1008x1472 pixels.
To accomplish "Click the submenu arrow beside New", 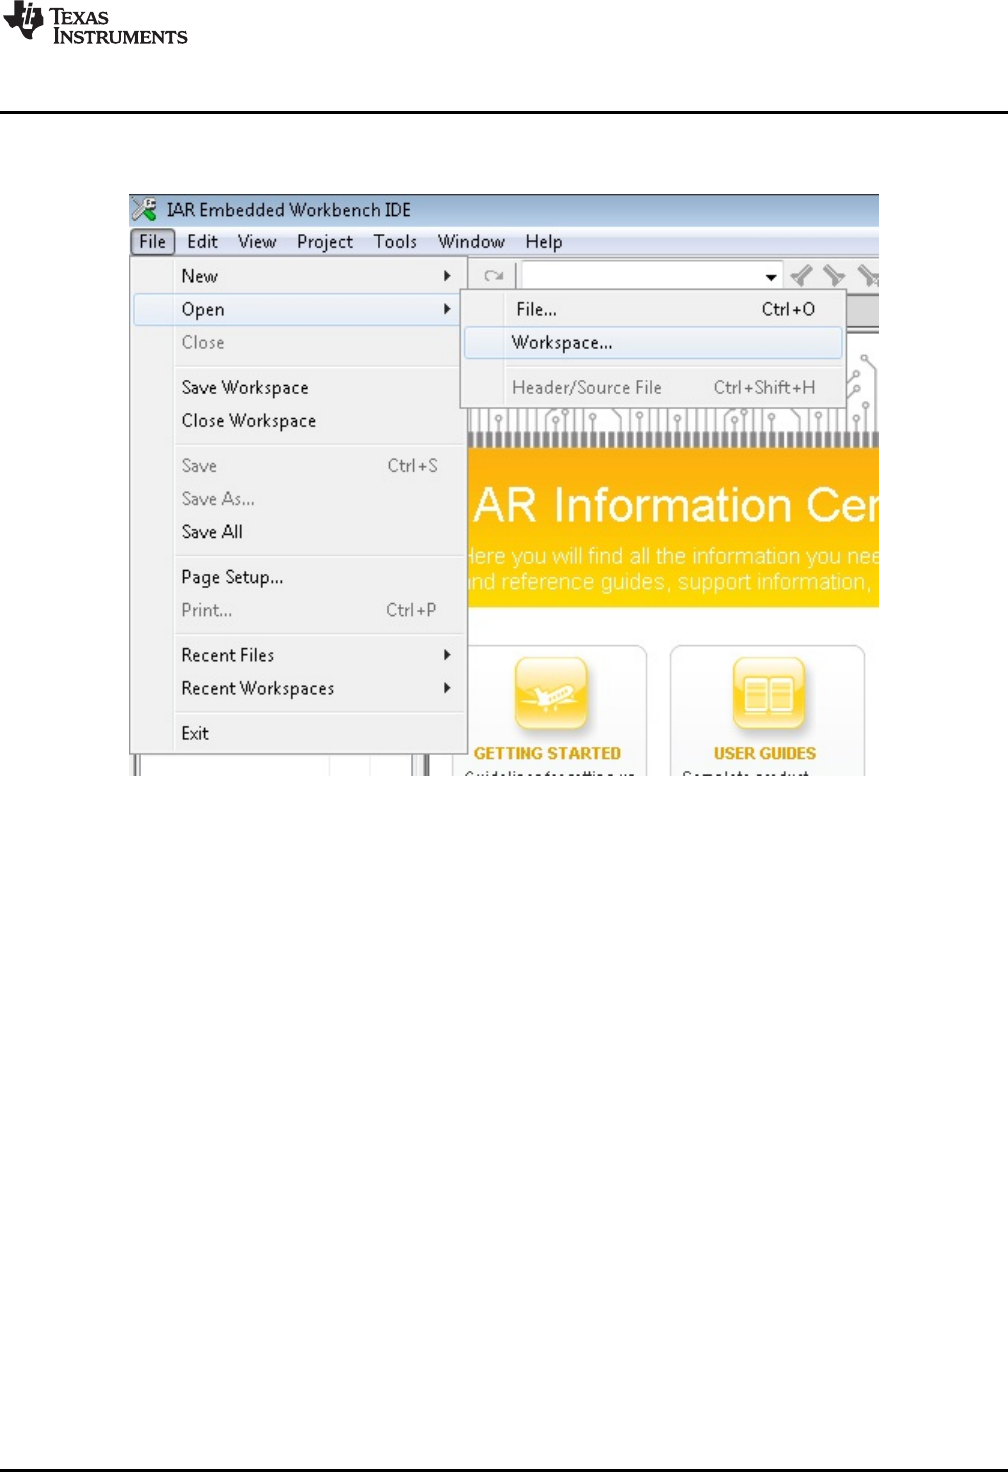I will [447, 276].
